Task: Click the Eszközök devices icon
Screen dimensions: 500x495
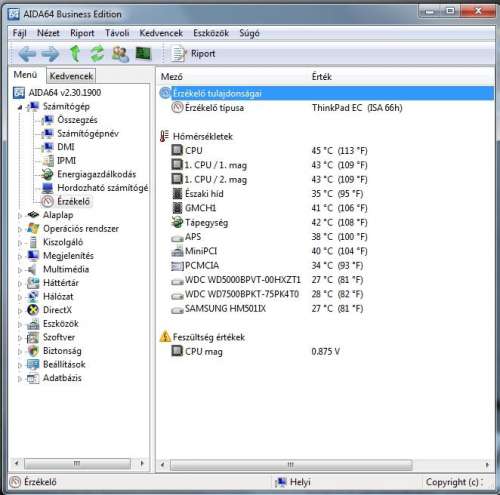Action: [33, 324]
